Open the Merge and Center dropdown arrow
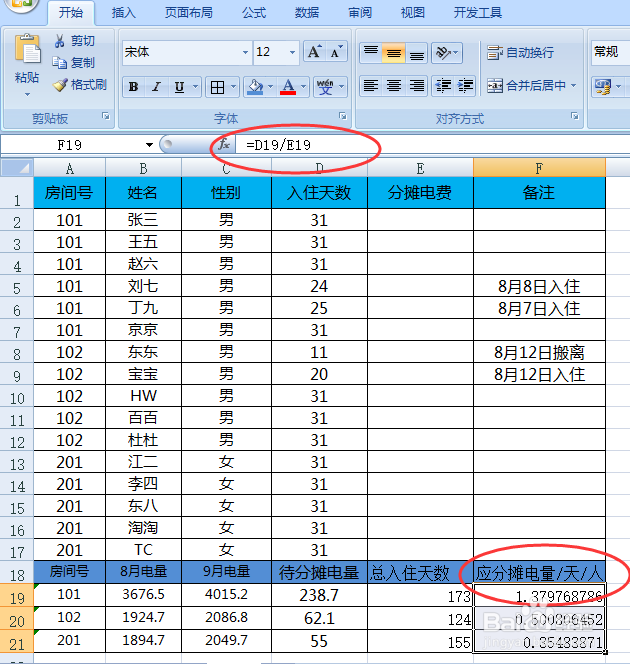Viewport: 630px width, 664px height. pyautogui.click(x=573, y=86)
